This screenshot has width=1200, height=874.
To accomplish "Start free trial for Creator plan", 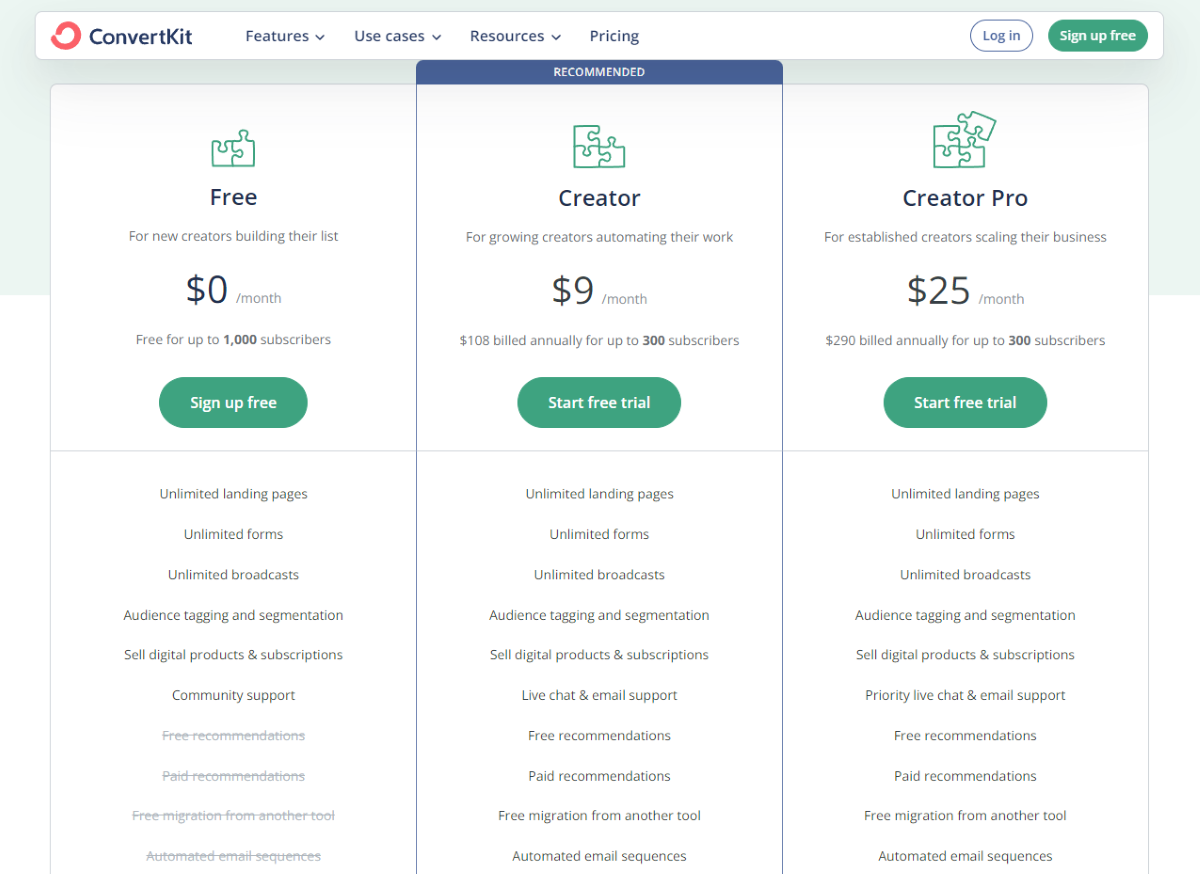I will coord(599,402).
